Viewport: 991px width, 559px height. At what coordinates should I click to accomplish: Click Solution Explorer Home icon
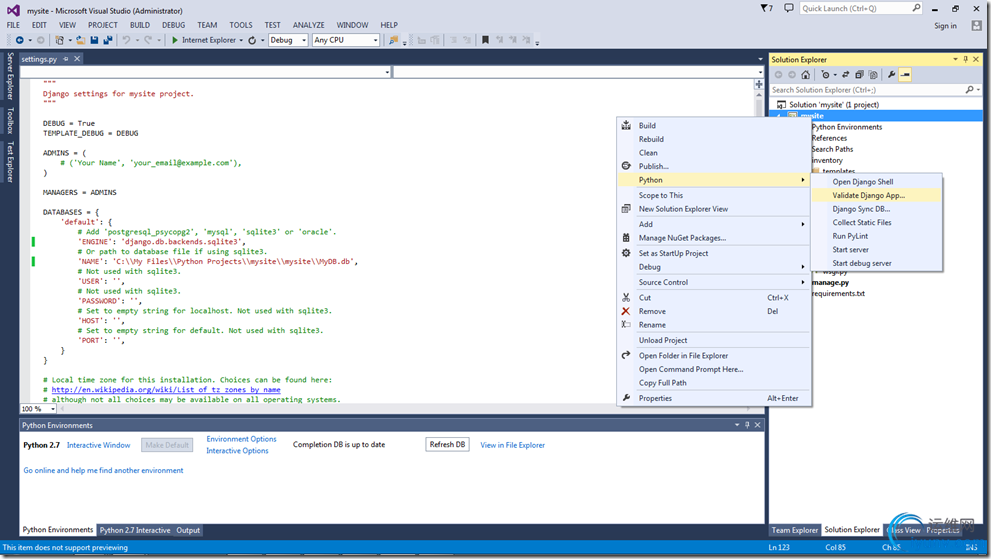[805, 75]
